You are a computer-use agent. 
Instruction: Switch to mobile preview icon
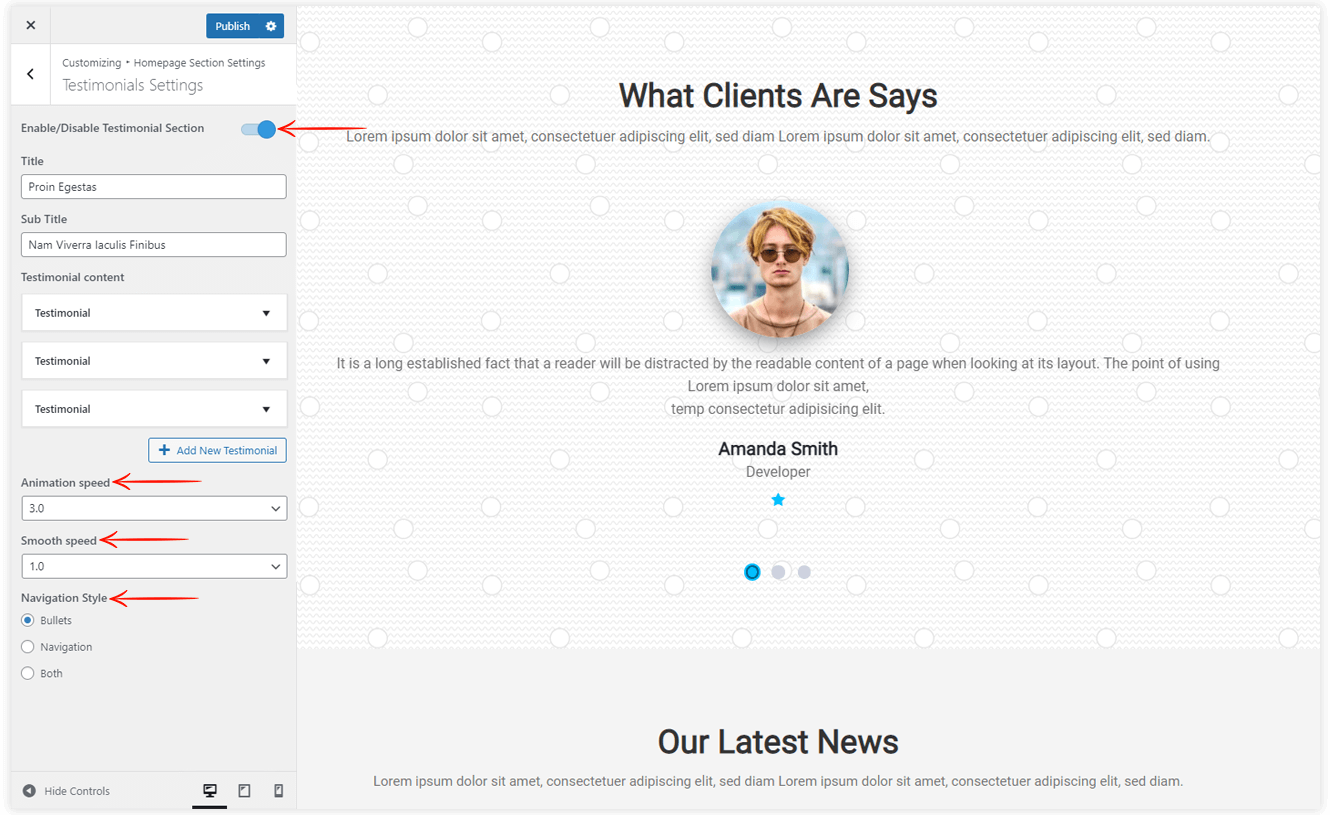(279, 791)
